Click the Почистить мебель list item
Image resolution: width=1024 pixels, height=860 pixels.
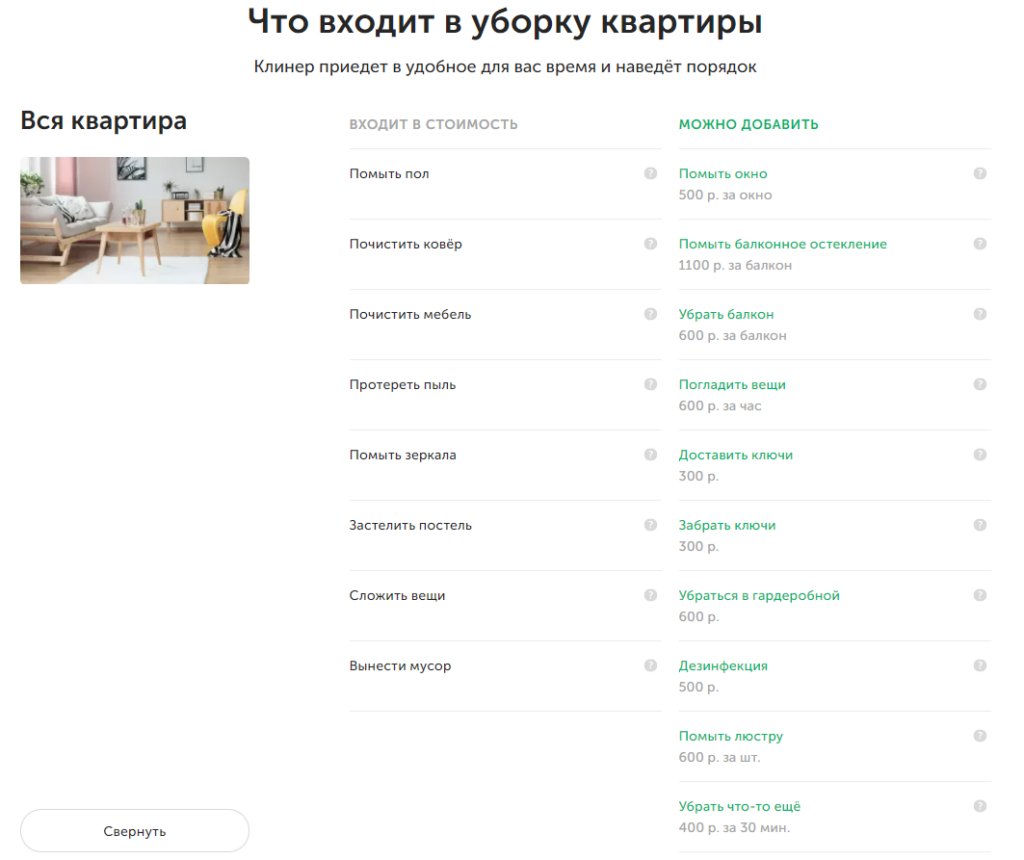[410, 315]
